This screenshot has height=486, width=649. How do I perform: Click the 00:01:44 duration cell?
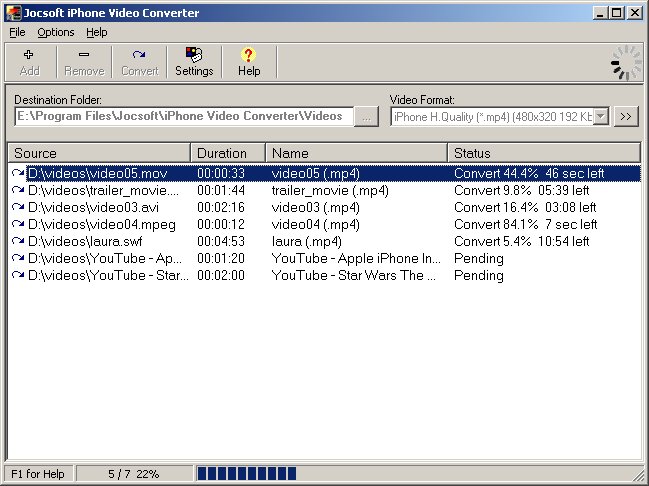click(221, 190)
